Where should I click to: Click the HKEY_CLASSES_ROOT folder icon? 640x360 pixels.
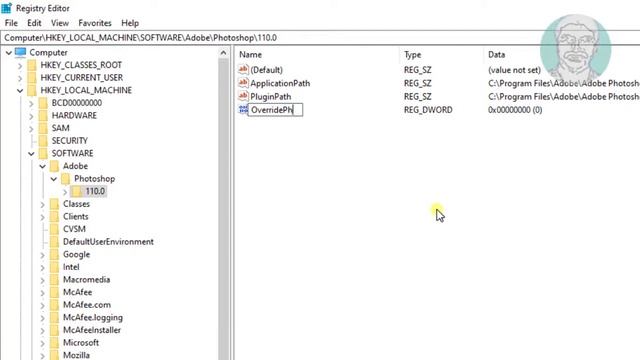[x=32, y=65]
